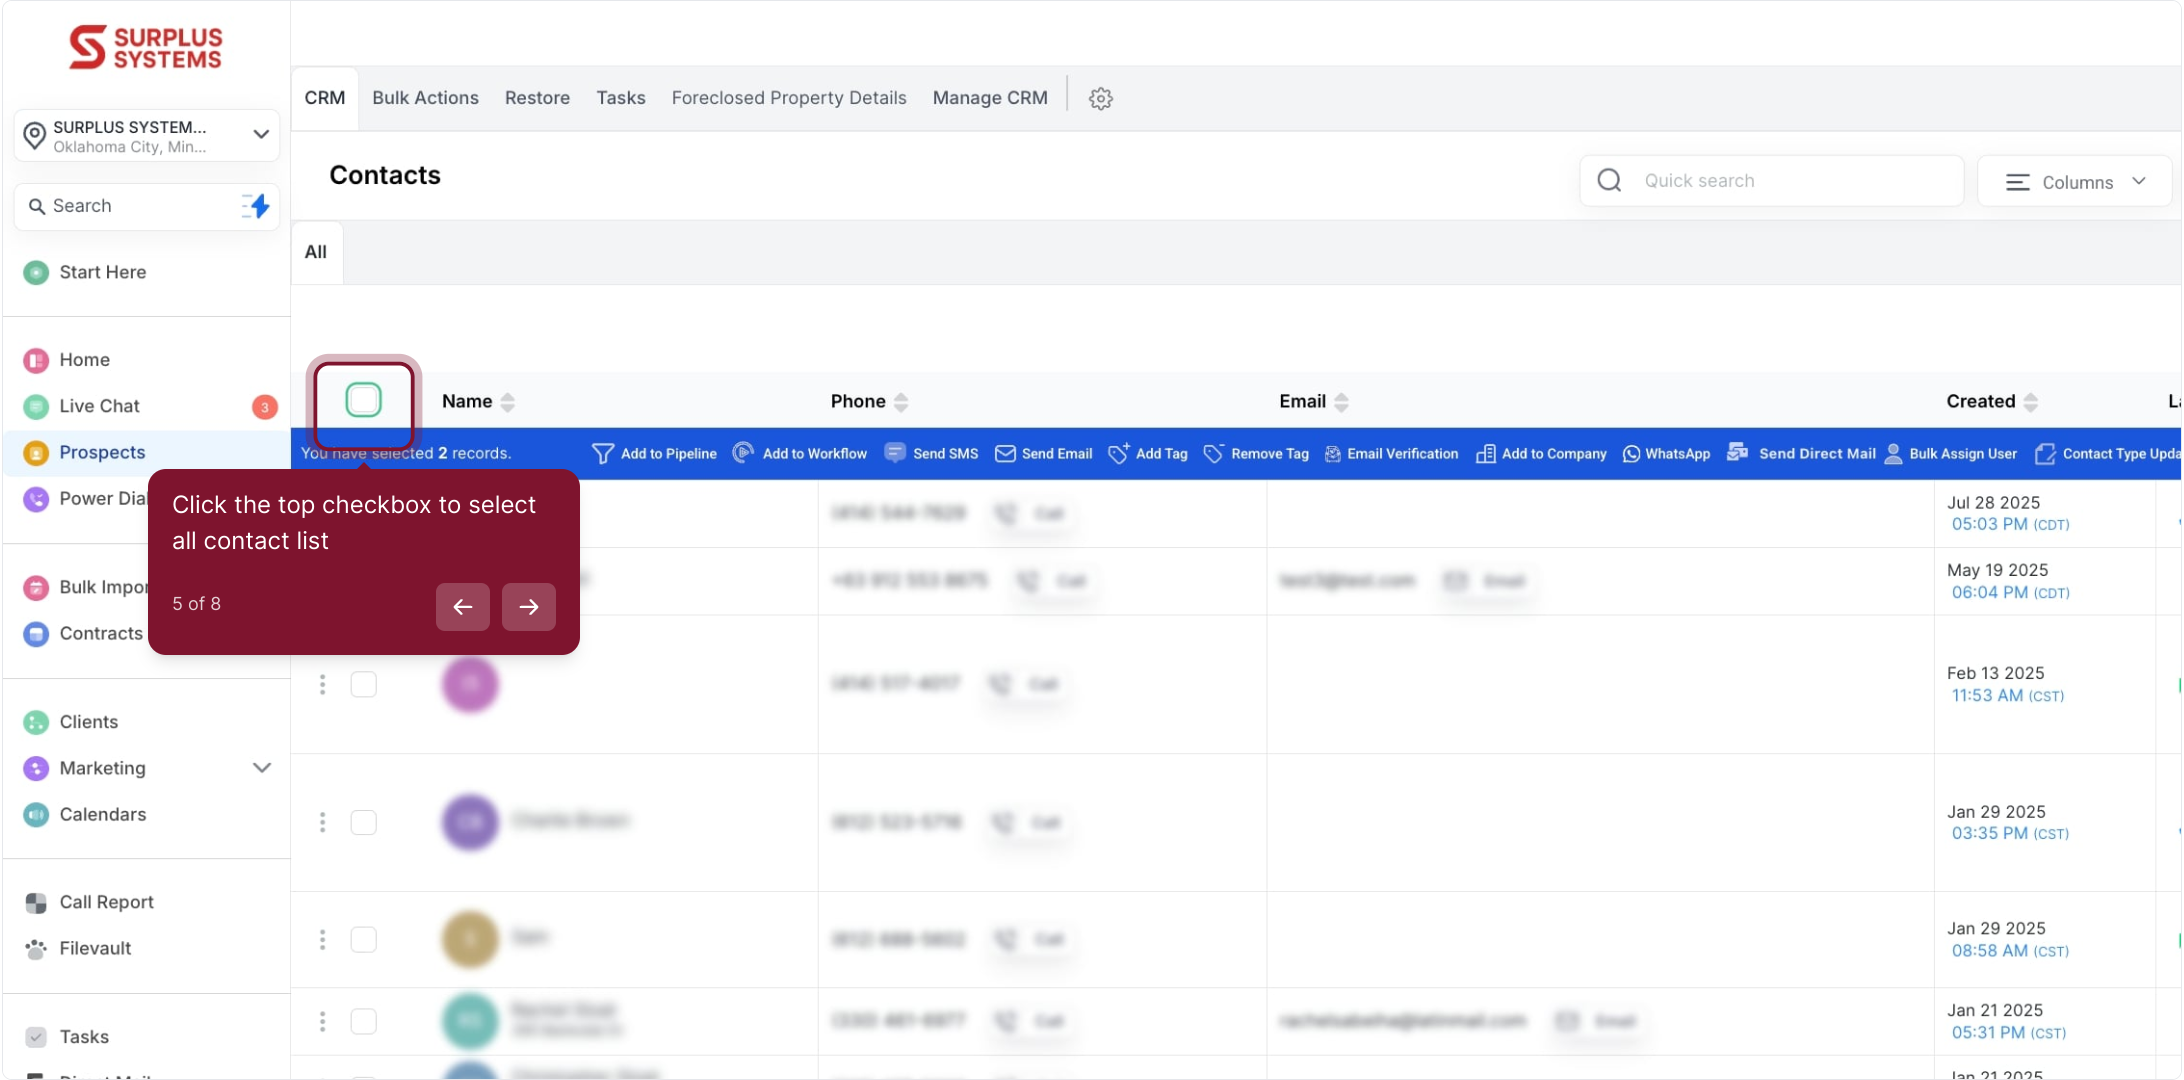Click the next arrow in the tour tooltip

pos(528,607)
